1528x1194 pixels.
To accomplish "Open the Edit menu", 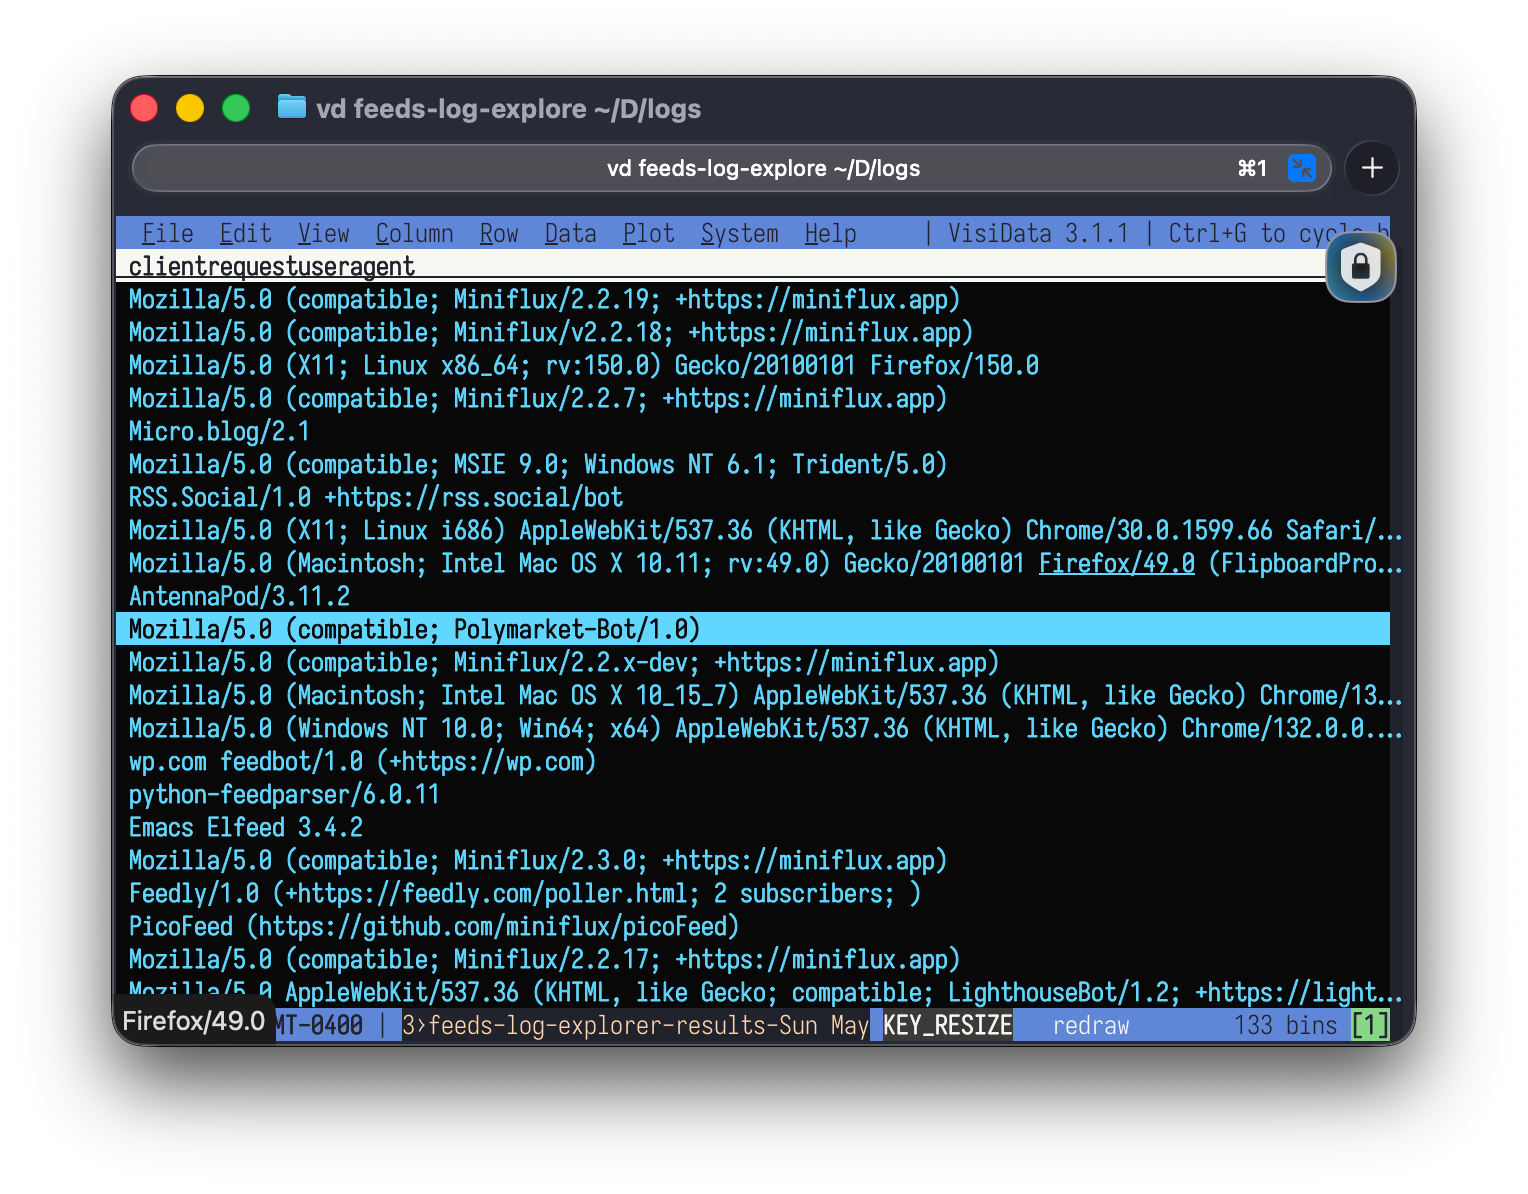I will tap(245, 234).
